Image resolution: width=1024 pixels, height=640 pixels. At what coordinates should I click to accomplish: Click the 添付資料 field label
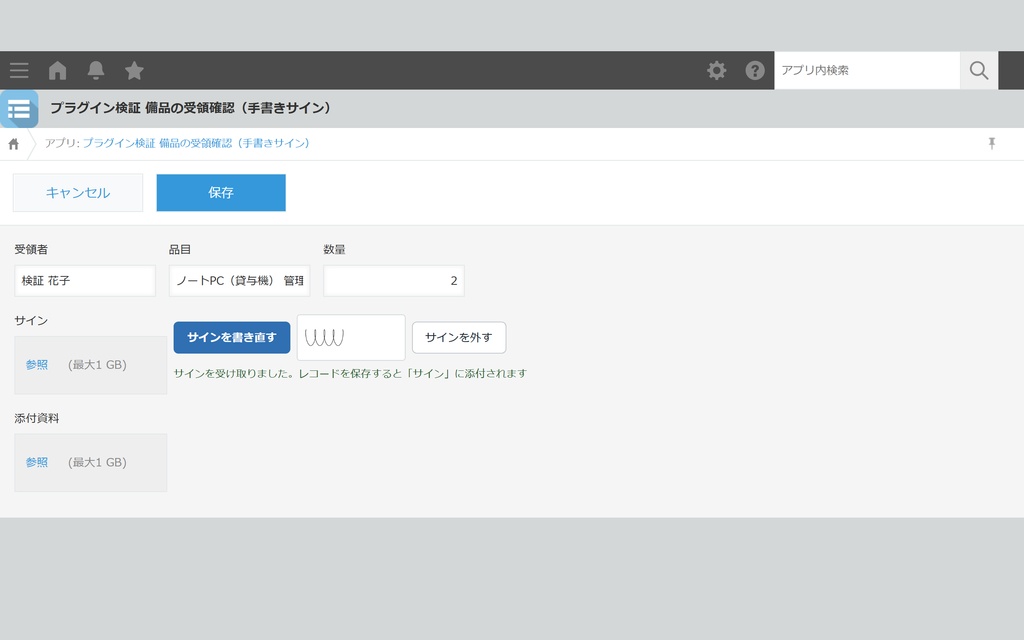click(37, 419)
